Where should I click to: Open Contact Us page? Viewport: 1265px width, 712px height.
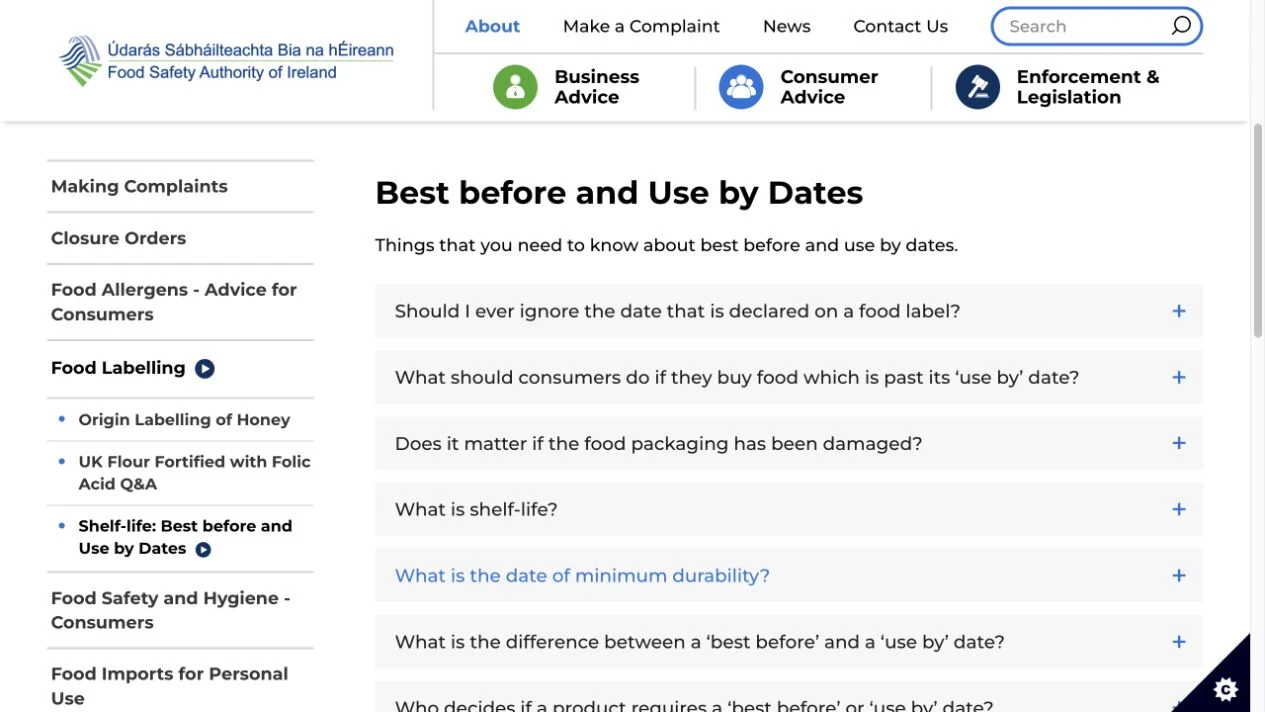pos(900,26)
